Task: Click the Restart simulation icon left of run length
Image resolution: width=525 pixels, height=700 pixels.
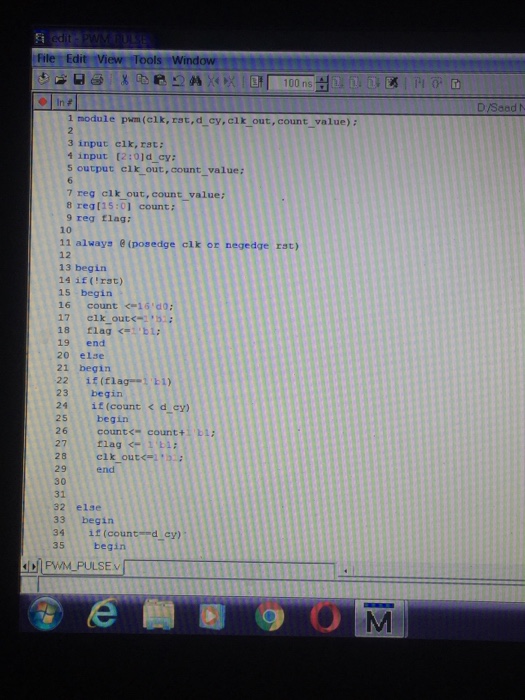Action: pos(256,82)
